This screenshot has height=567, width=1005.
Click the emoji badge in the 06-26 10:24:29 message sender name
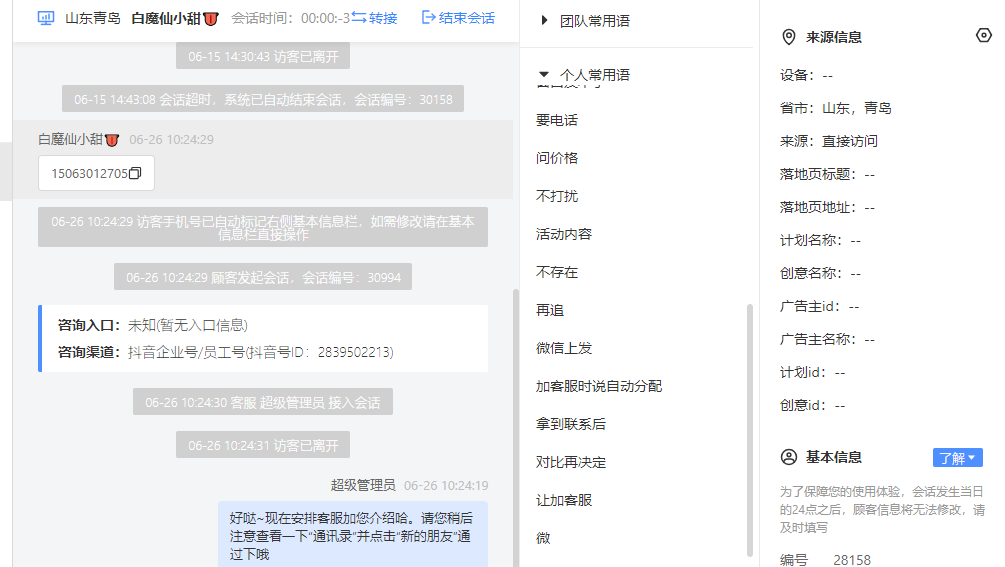112,140
